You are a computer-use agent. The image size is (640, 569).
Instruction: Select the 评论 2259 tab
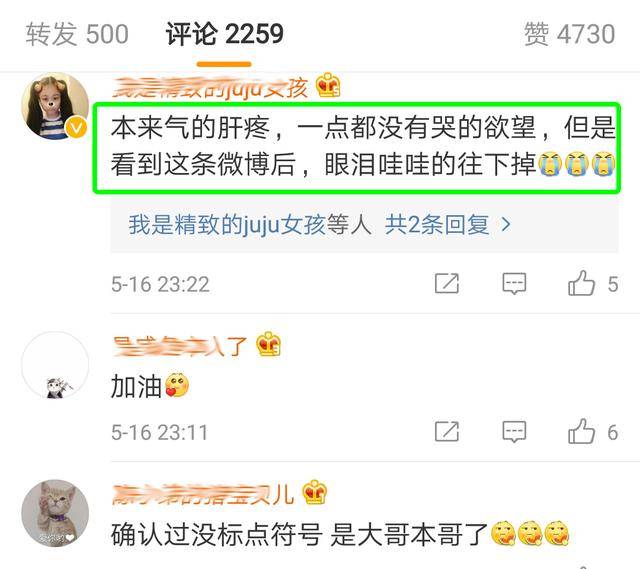(224, 34)
